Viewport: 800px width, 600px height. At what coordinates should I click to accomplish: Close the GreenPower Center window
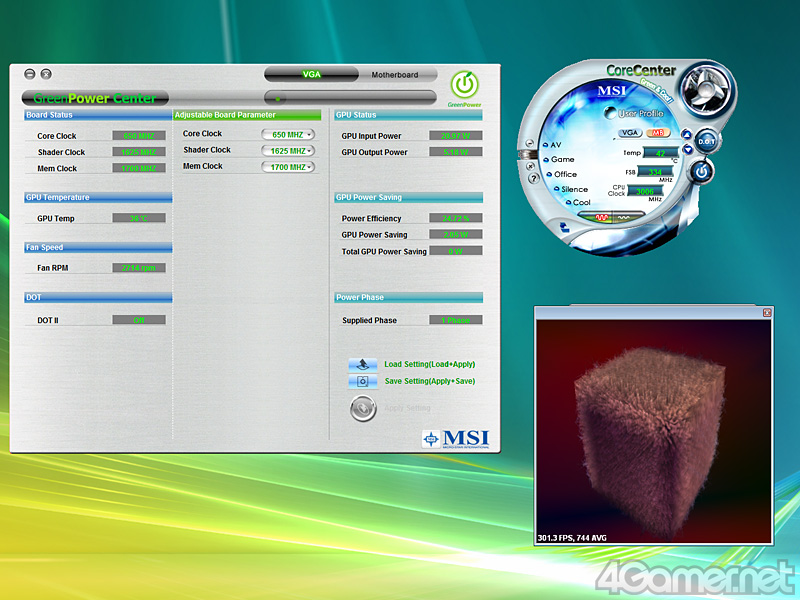(x=46, y=74)
